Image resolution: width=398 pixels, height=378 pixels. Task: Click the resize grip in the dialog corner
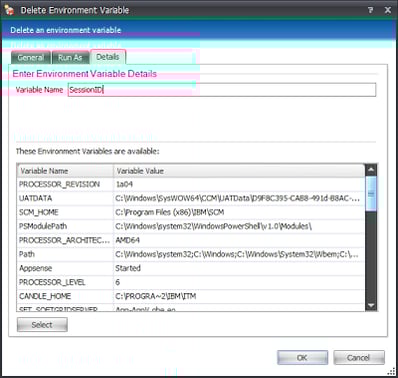coord(391,371)
